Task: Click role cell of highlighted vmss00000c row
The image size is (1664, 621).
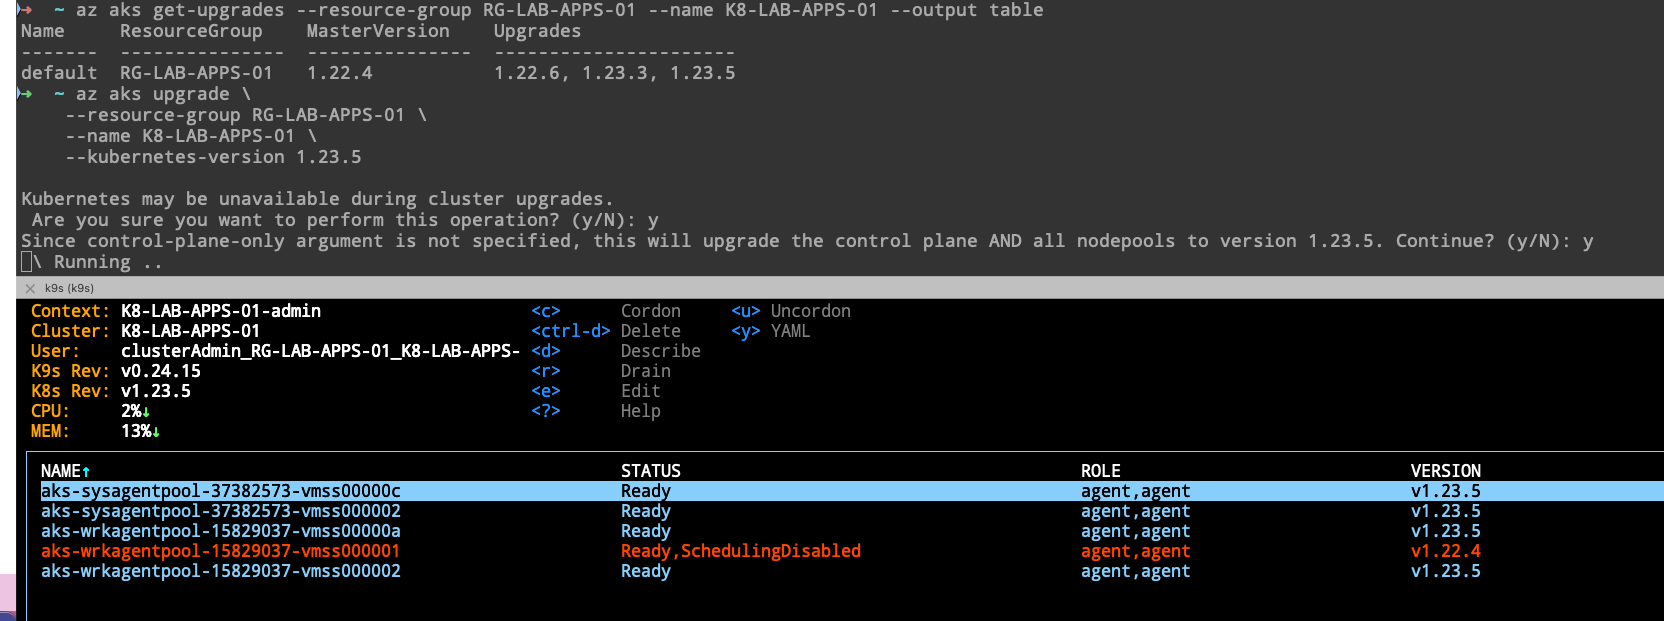Action: (x=1136, y=491)
